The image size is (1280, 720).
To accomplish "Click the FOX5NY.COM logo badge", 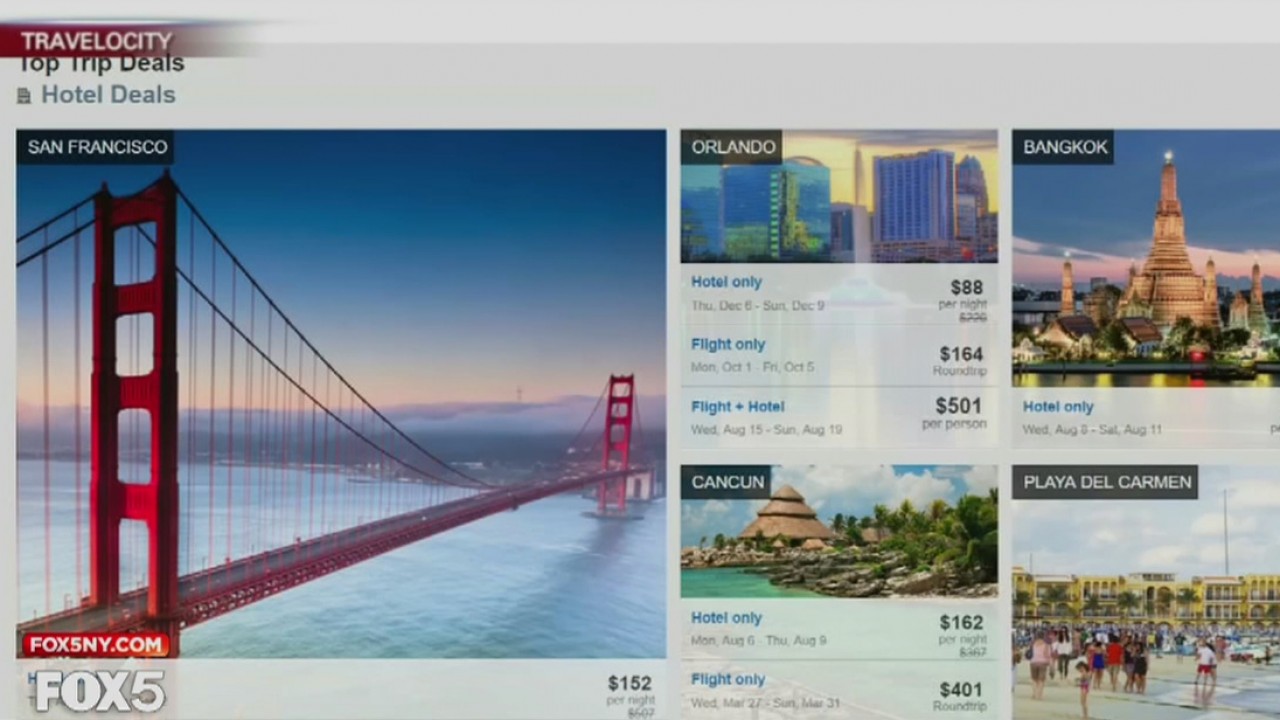I will pos(96,645).
